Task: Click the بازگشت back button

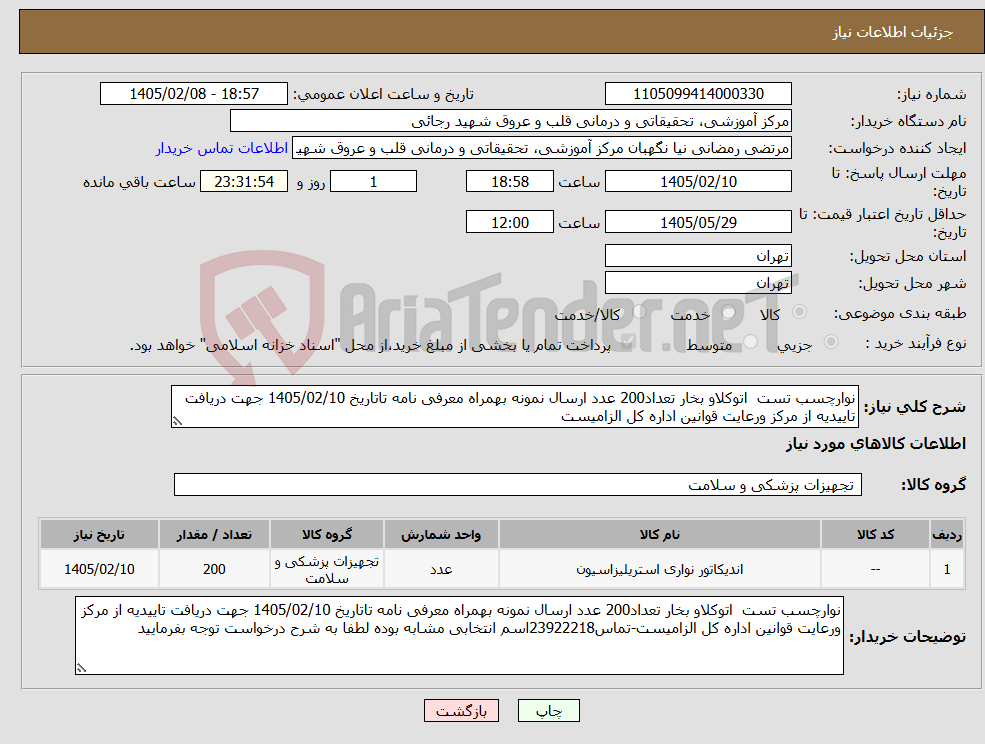Action: pyautogui.click(x=461, y=711)
